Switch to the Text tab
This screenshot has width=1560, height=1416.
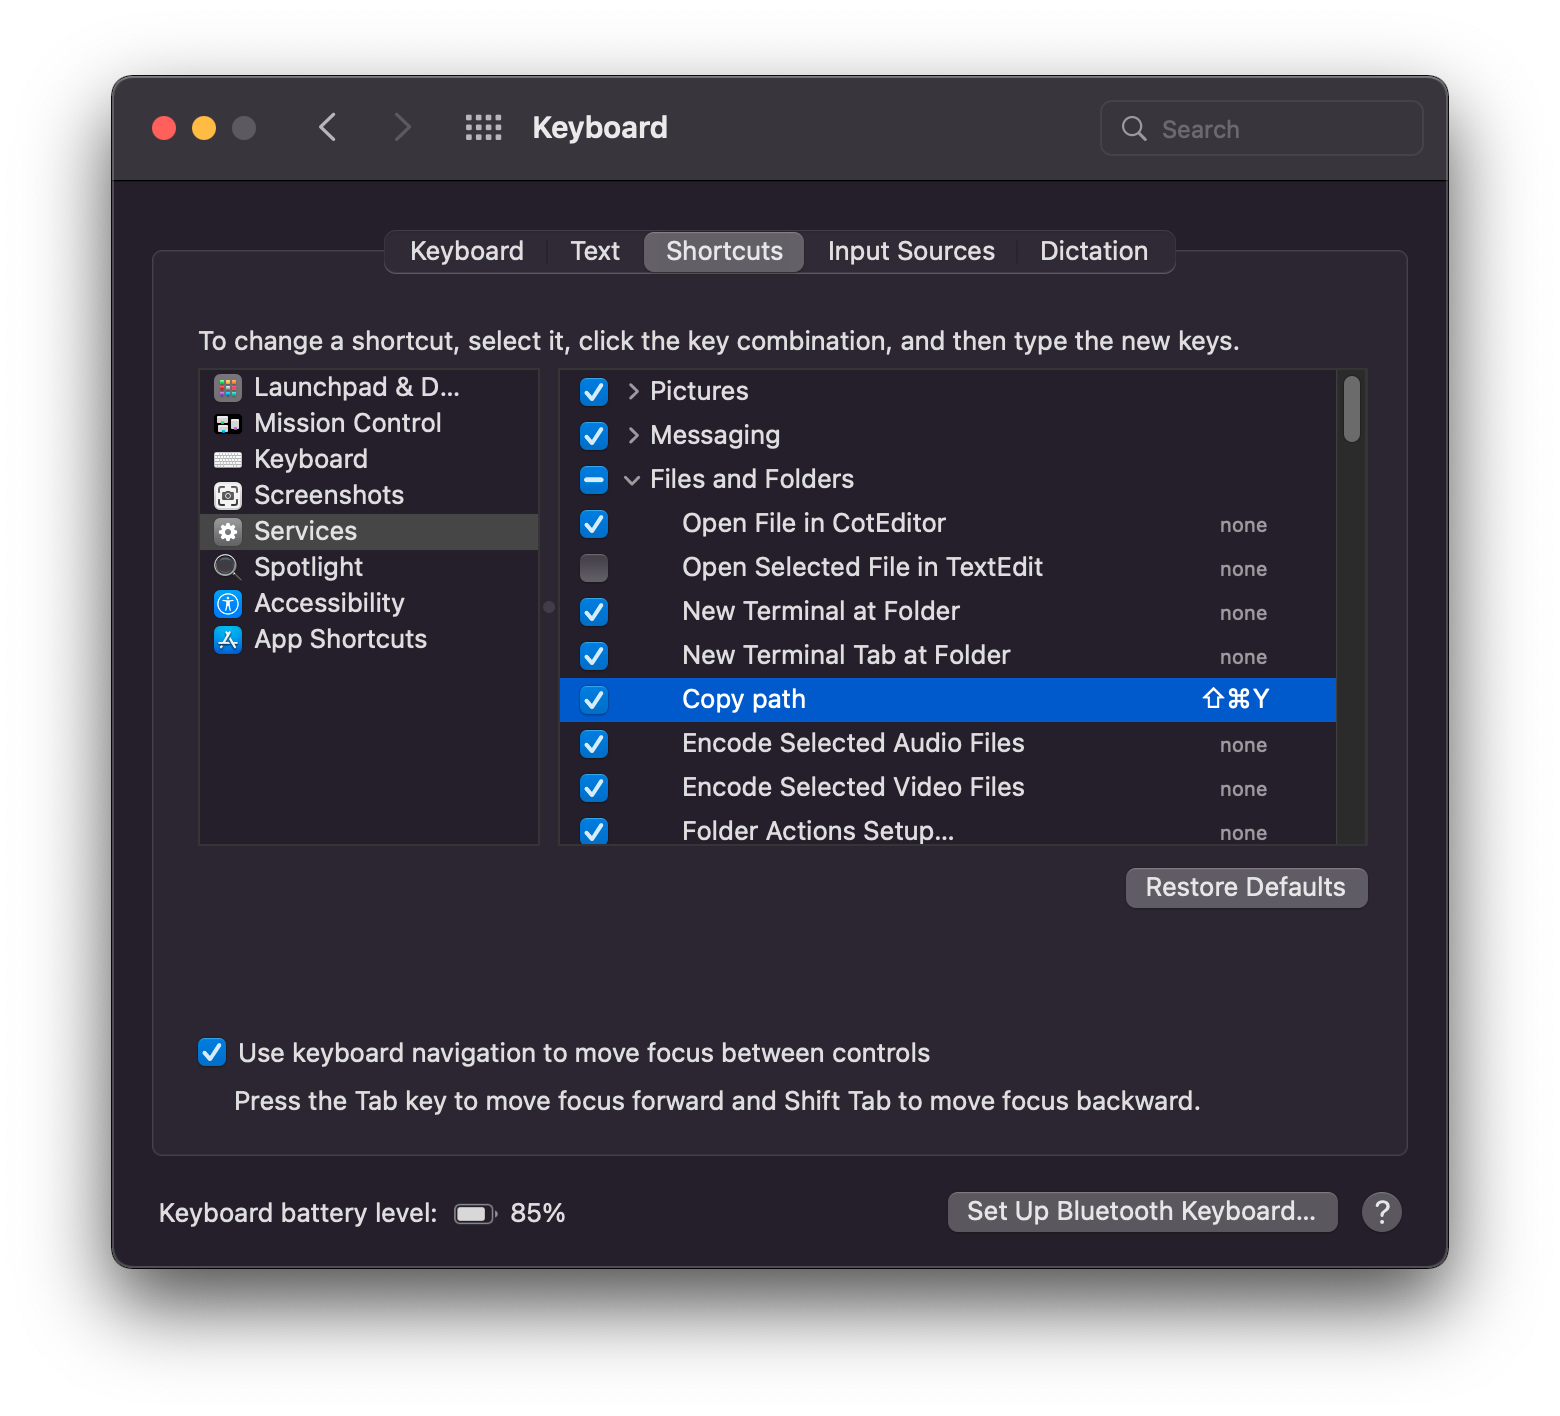point(595,251)
